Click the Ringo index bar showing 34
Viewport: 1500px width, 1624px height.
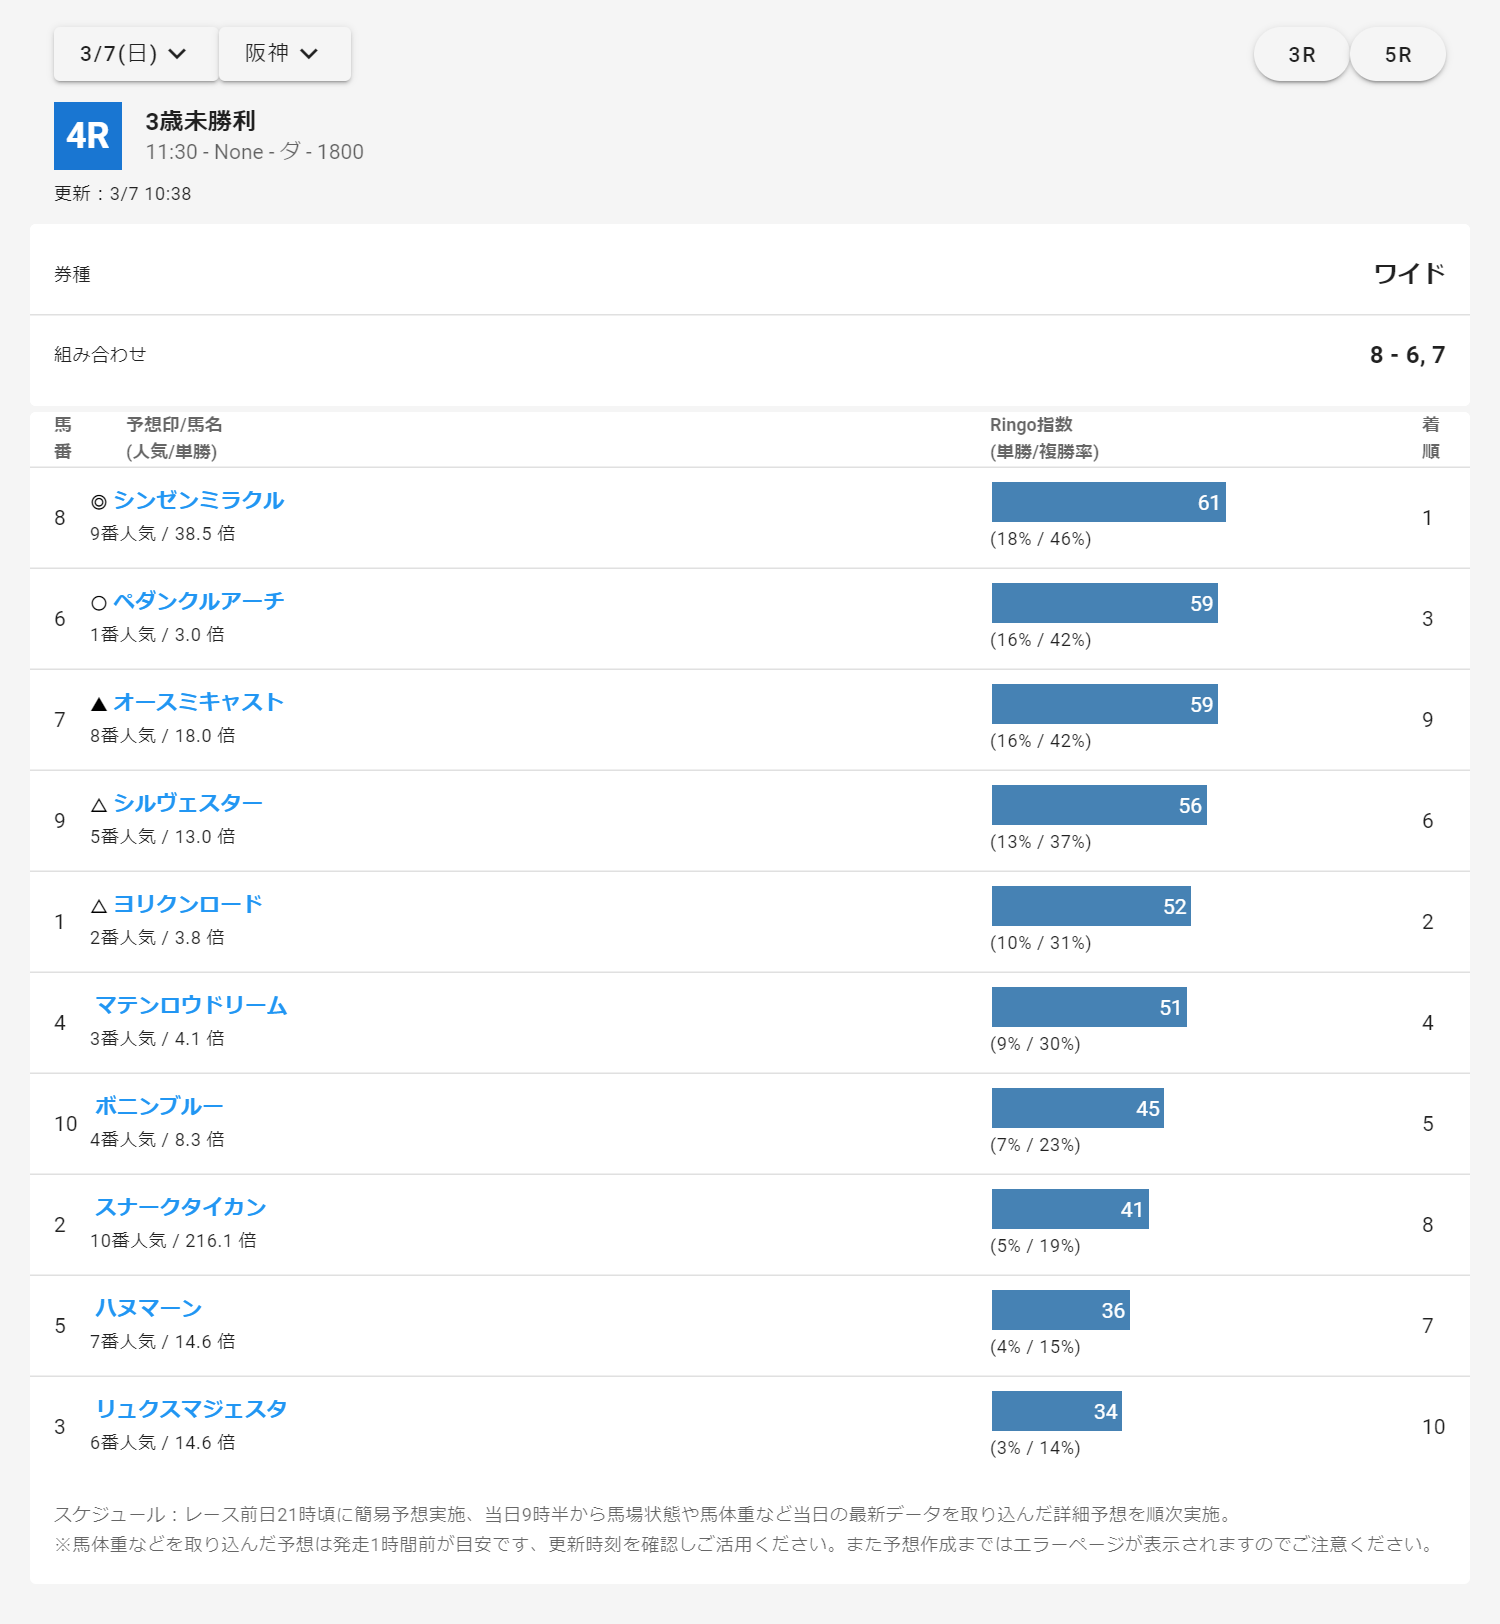[x=1056, y=1411]
